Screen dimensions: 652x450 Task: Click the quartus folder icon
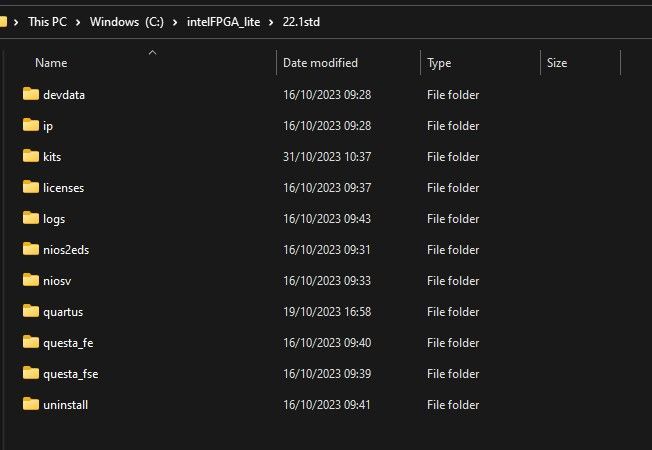click(30, 312)
